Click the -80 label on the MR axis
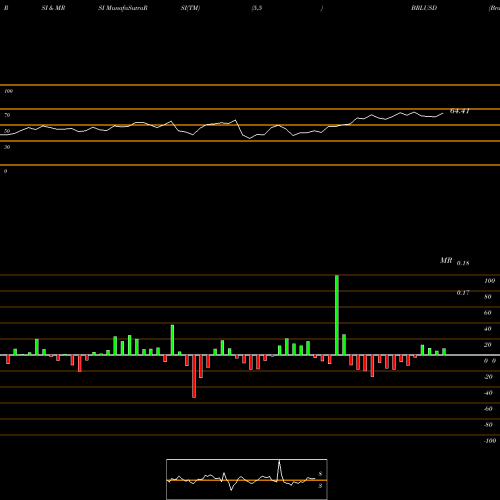This screenshot has width=500, height=500. 488,425
